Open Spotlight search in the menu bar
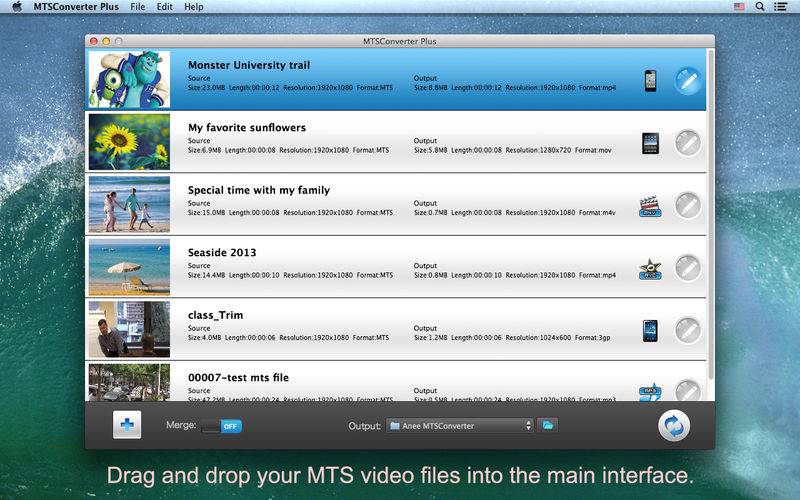 [760, 7]
